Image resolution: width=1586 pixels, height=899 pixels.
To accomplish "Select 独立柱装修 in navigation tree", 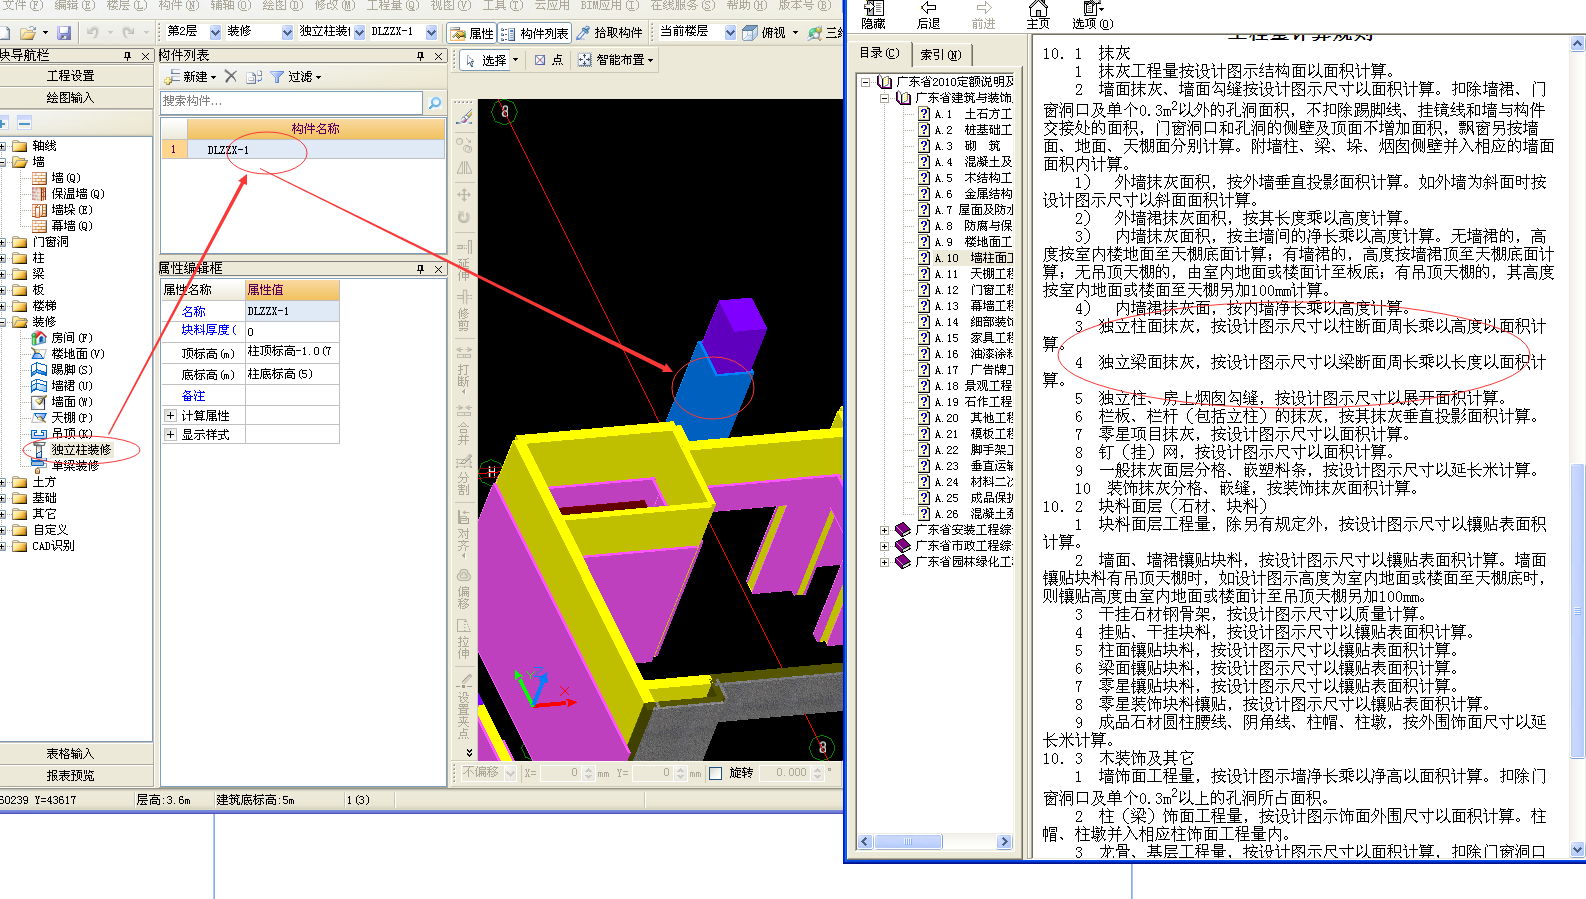I will [81, 450].
